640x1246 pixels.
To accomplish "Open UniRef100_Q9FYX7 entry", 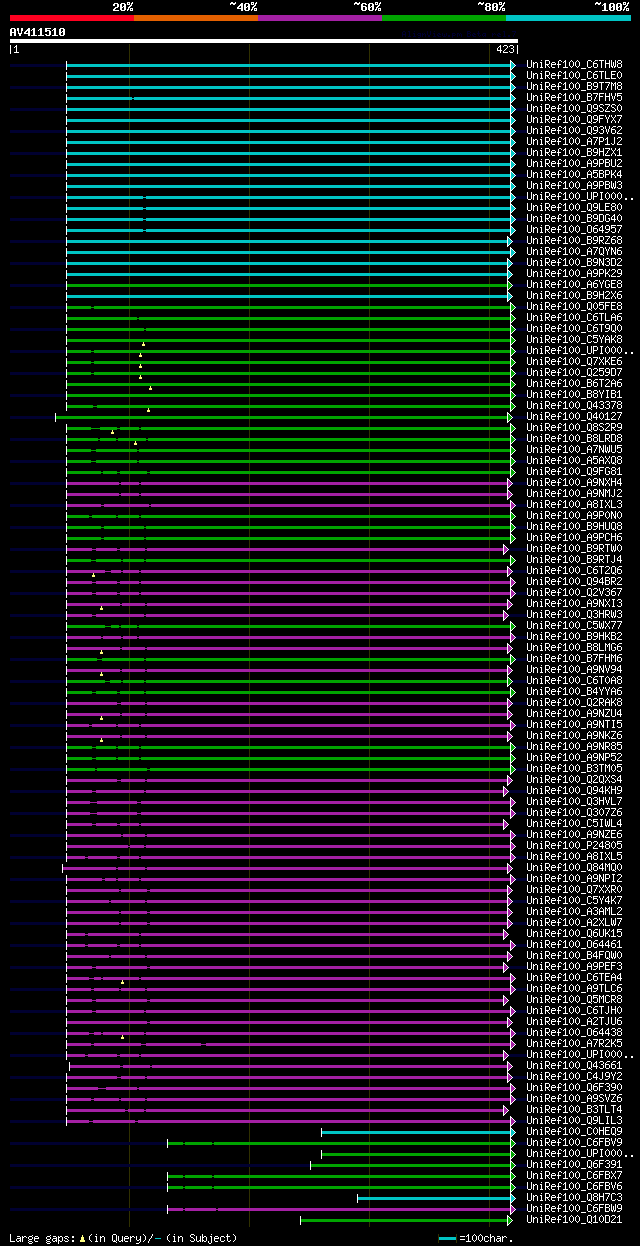I will tap(574, 119).
